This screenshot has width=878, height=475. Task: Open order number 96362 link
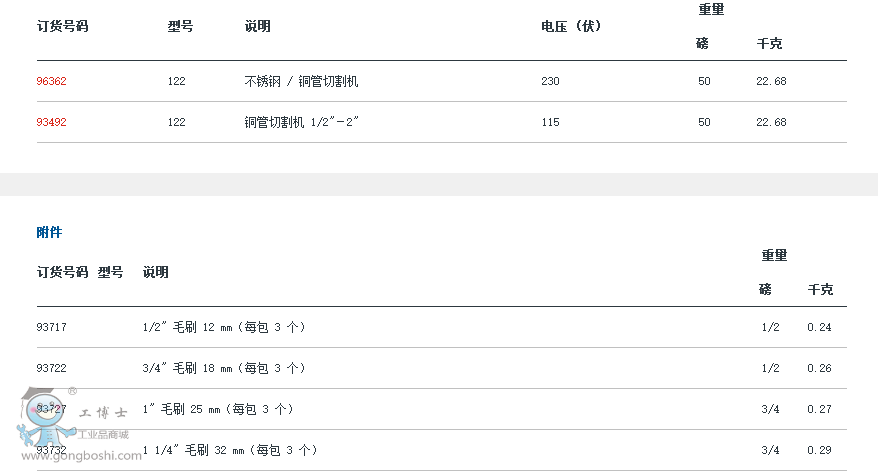[52, 81]
